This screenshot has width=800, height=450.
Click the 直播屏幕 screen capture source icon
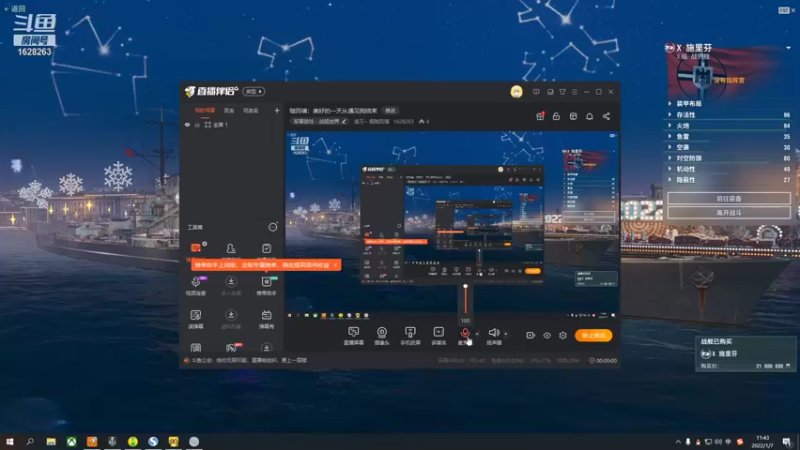pos(353,332)
